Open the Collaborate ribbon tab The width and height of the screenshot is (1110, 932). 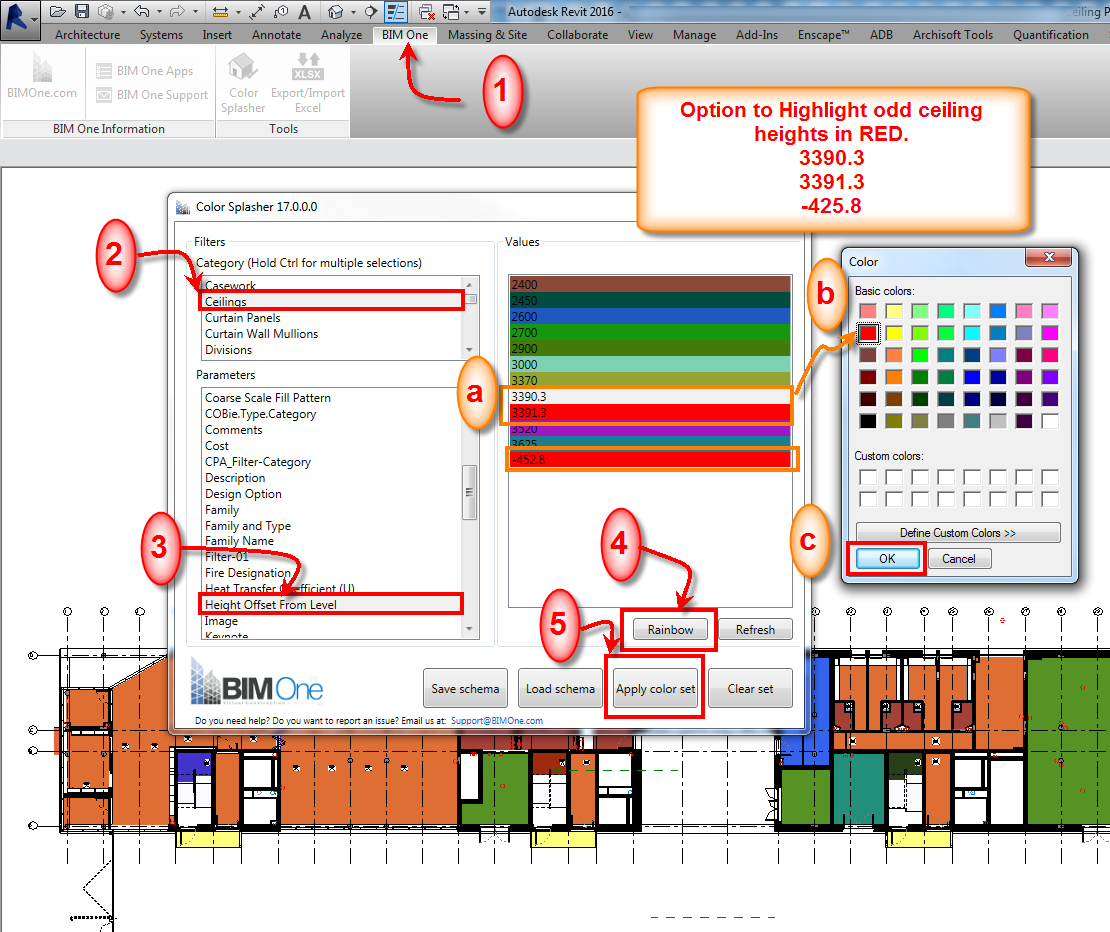(577, 34)
